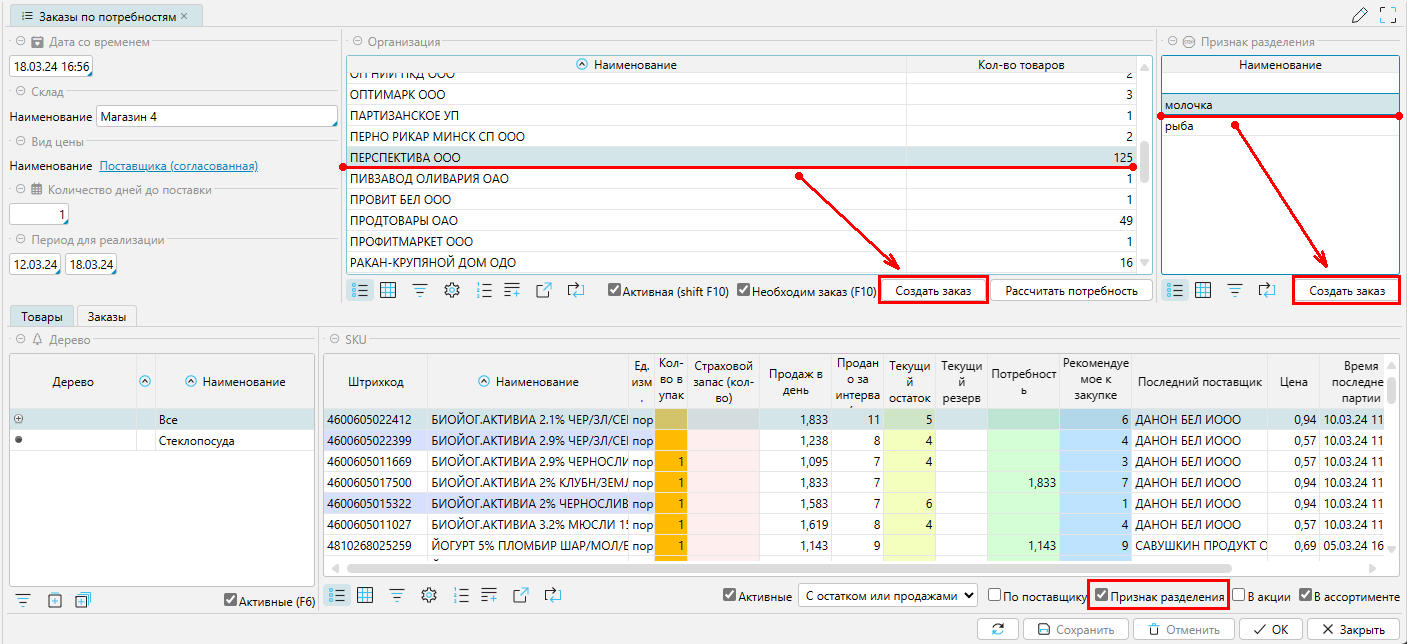This screenshot has width=1407, height=644.
Task: Follow the Поставщика (согласованная) link
Action: (178, 166)
